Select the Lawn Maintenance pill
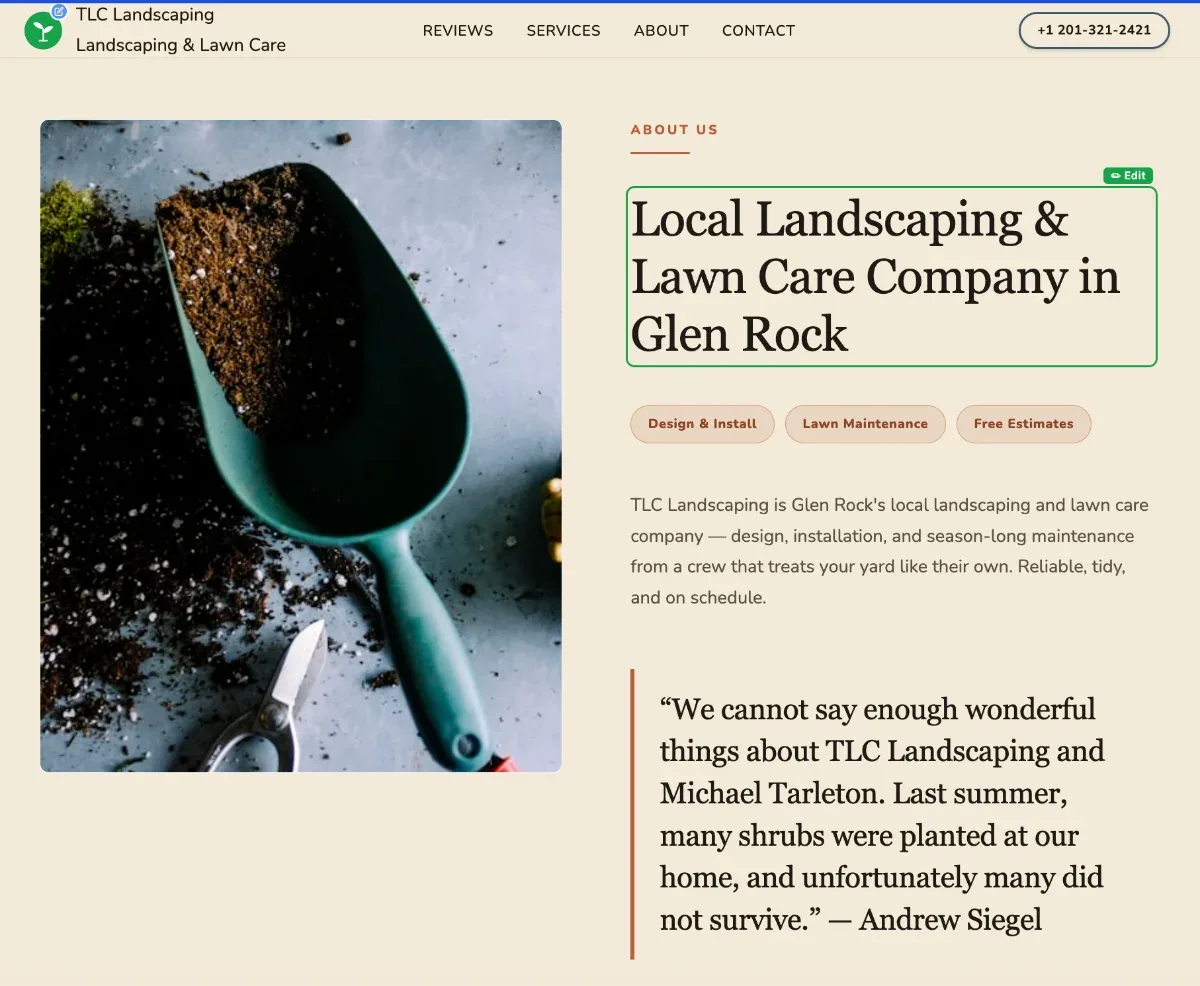 [x=865, y=424]
